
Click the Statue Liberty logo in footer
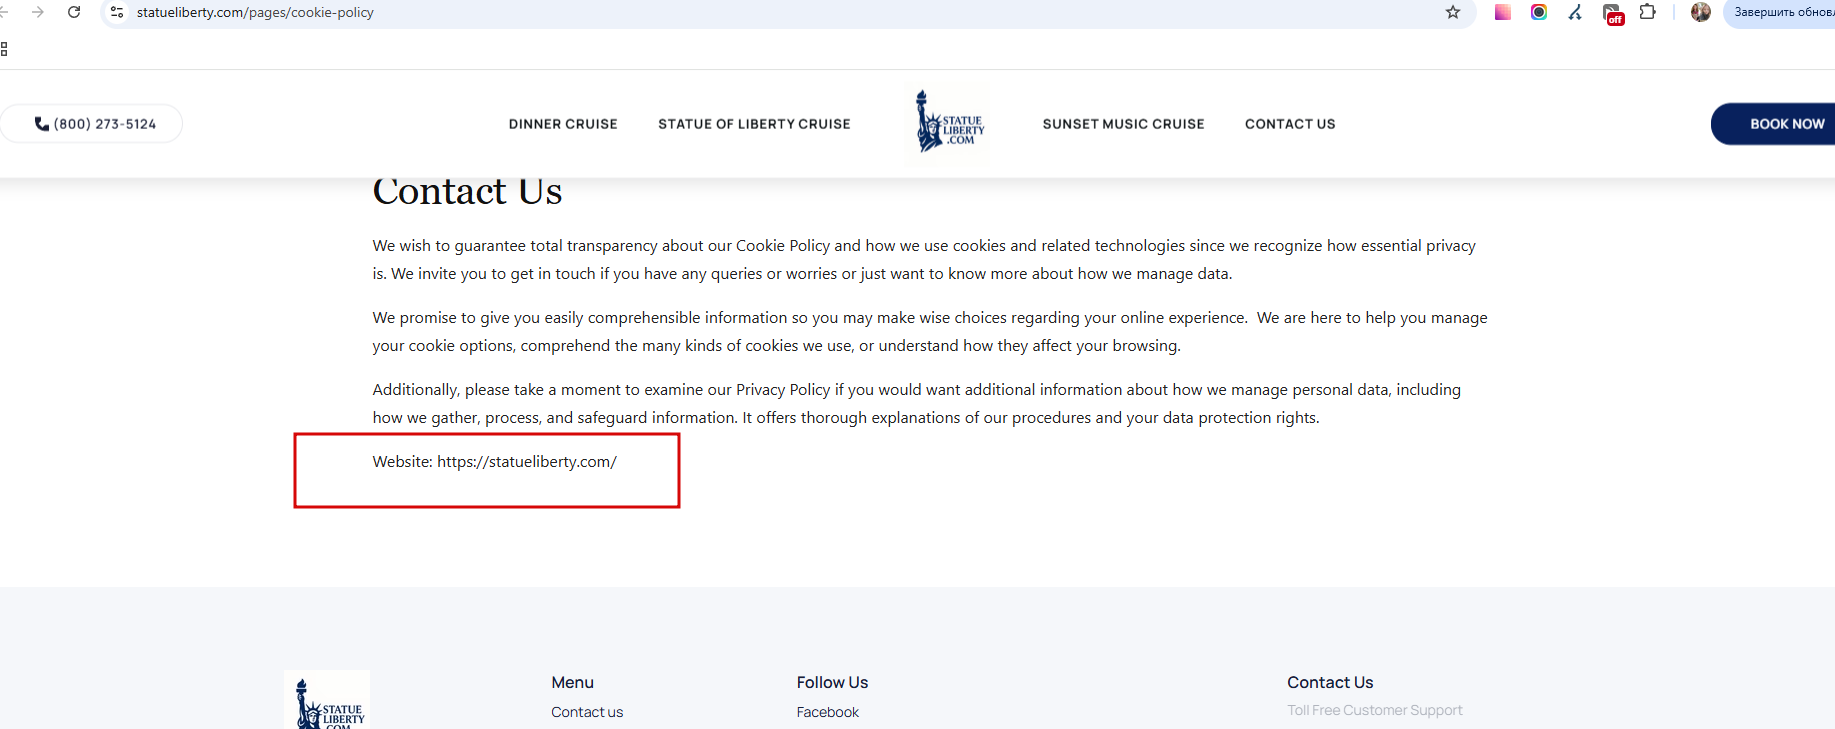327,701
